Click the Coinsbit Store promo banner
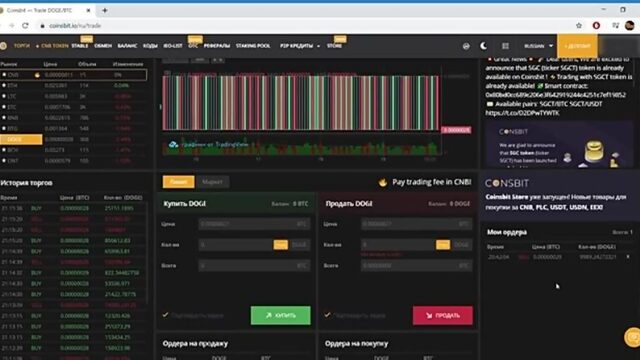This screenshot has height=360, width=640. (x=559, y=195)
